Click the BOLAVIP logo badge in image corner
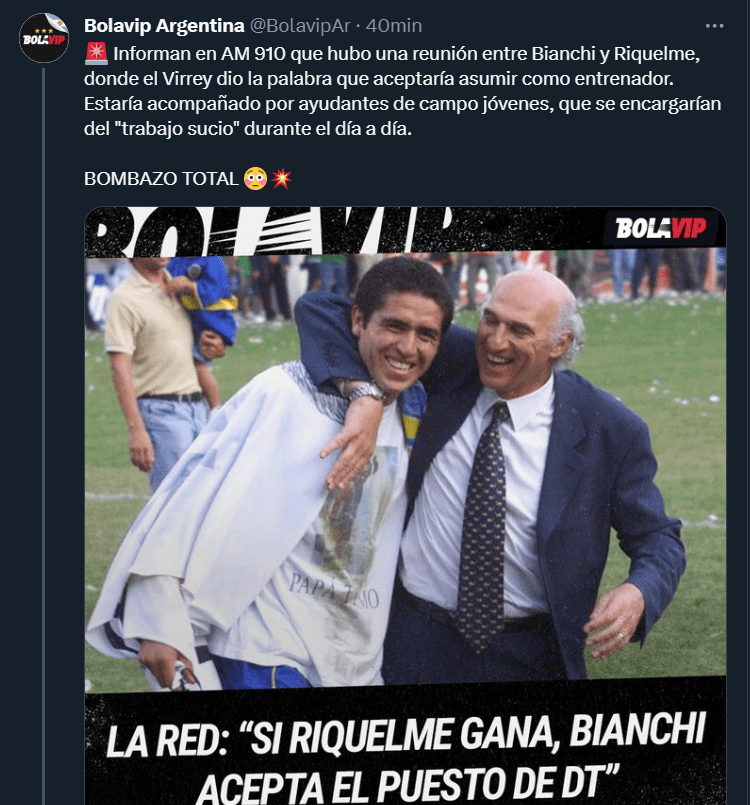The image size is (750, 805). 661,228
